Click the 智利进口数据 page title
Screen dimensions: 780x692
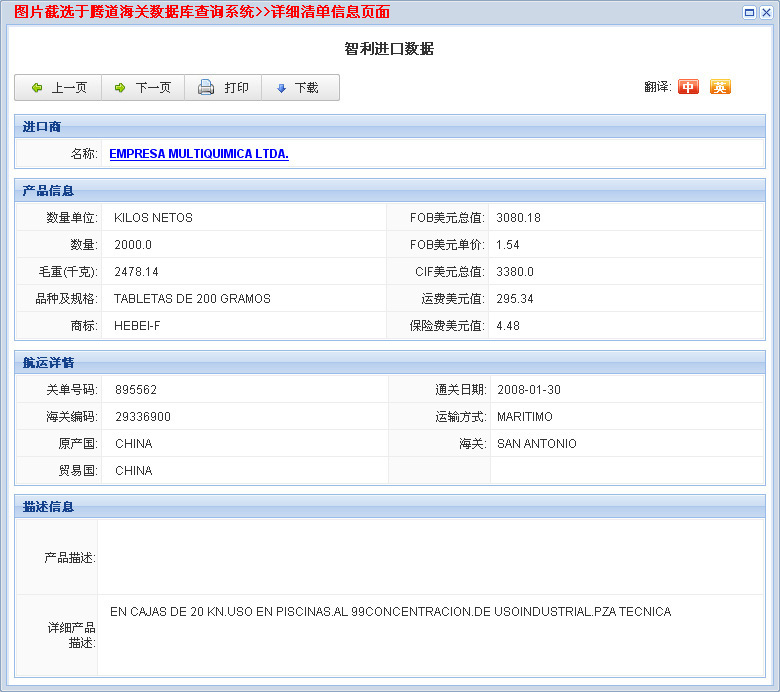389,49
